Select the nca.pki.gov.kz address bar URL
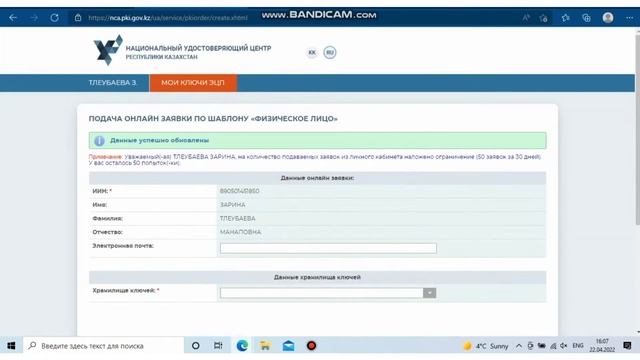Screen dimensions: 640x360 click(x=168, y=18)
